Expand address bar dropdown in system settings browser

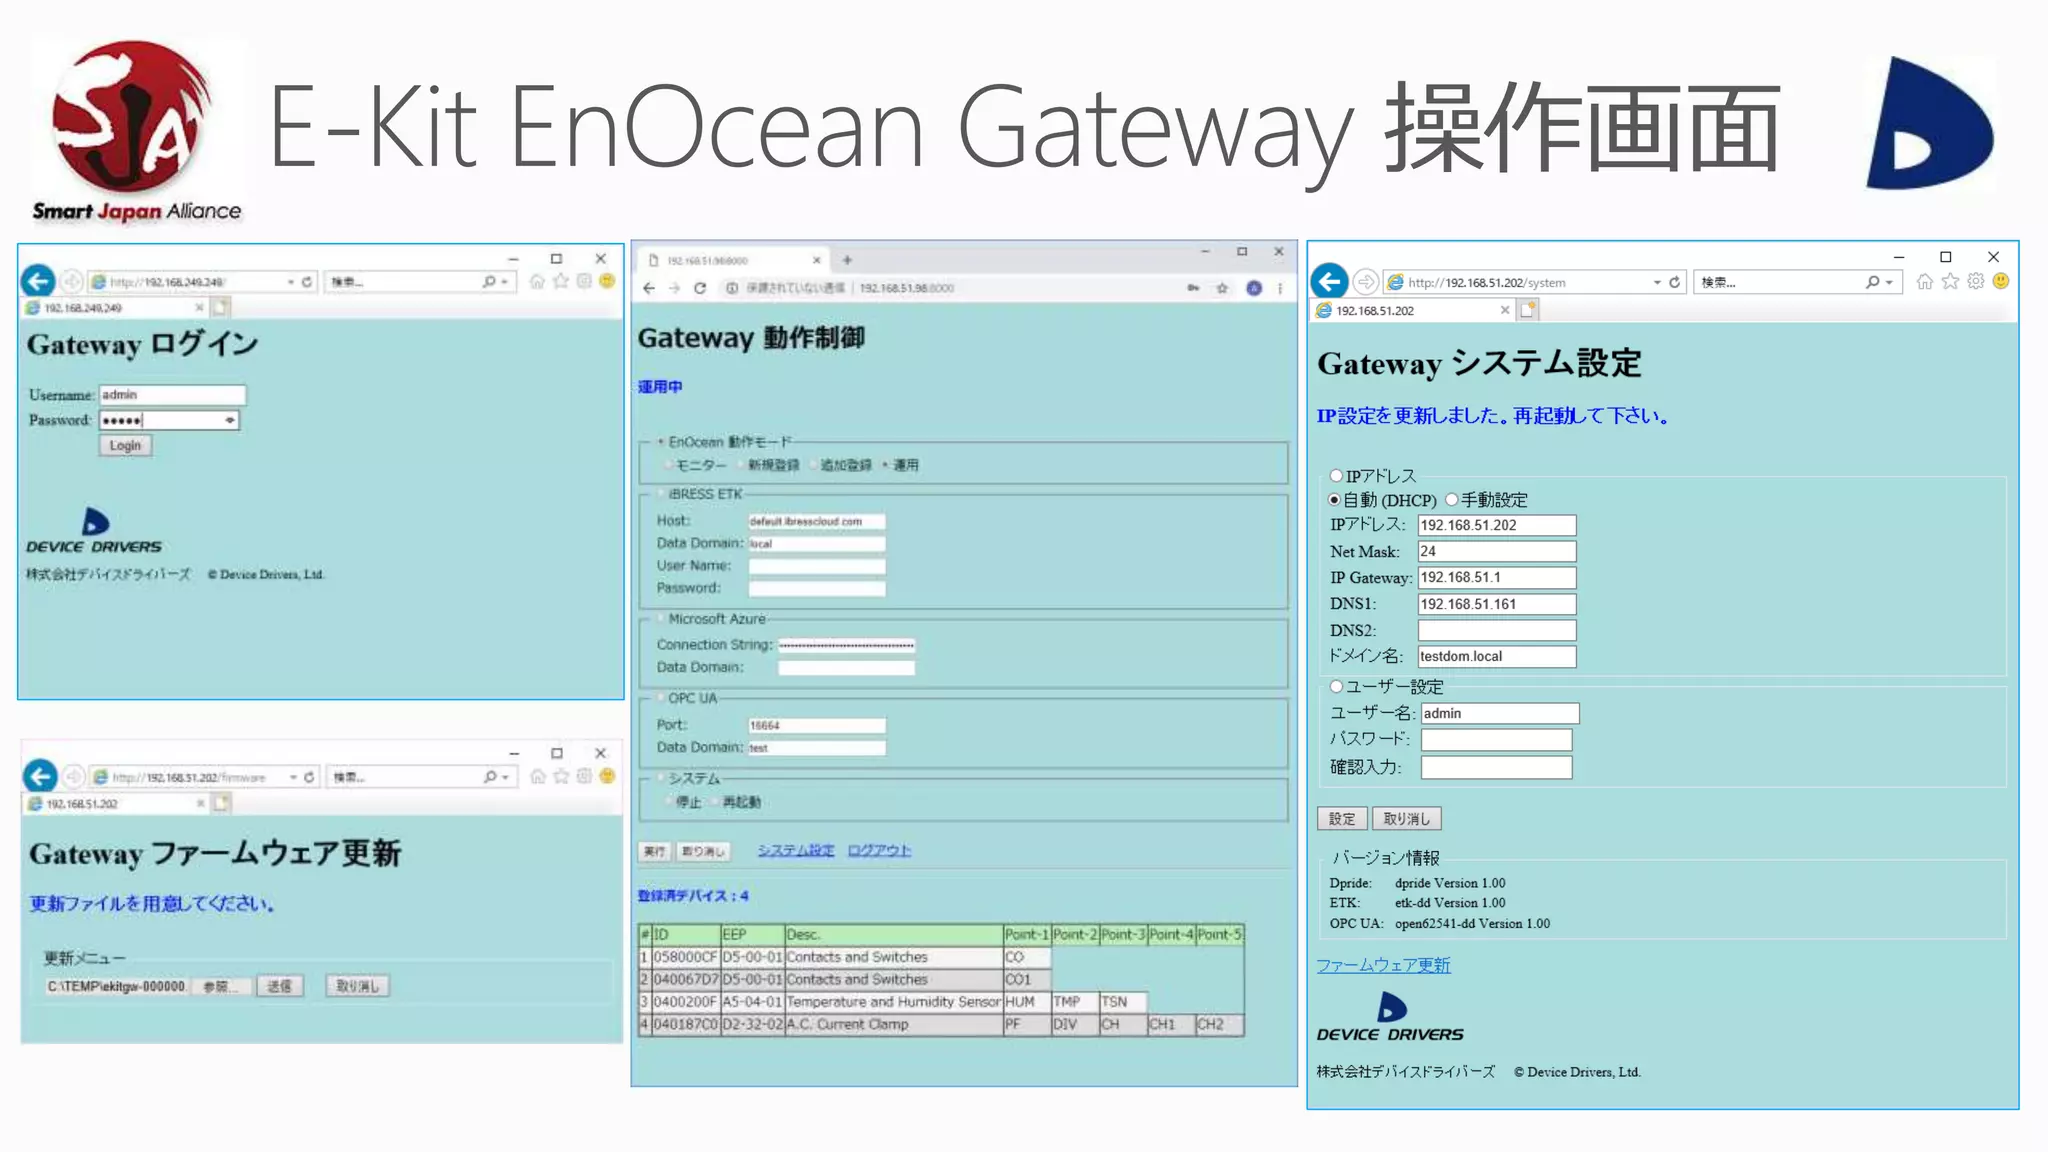point(1657,283)
